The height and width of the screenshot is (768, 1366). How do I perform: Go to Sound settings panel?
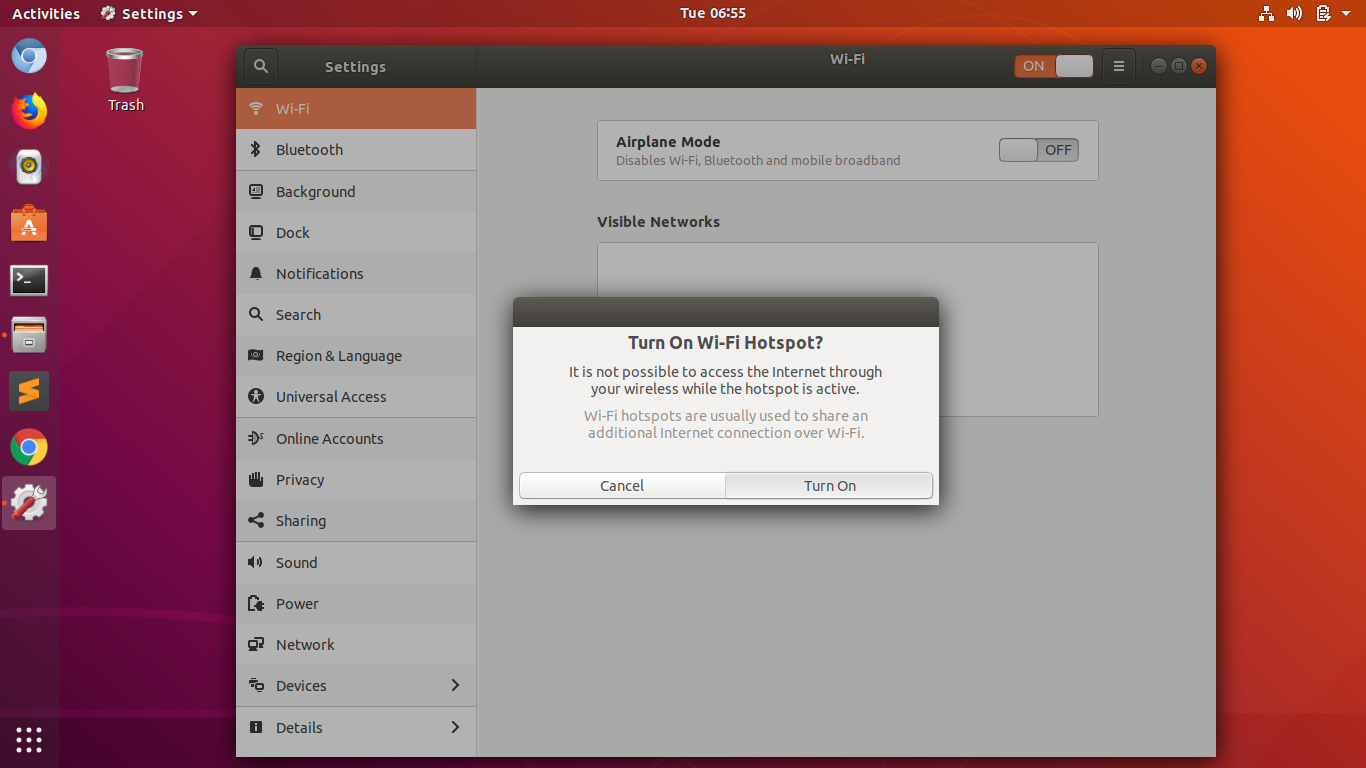[356, 562]
